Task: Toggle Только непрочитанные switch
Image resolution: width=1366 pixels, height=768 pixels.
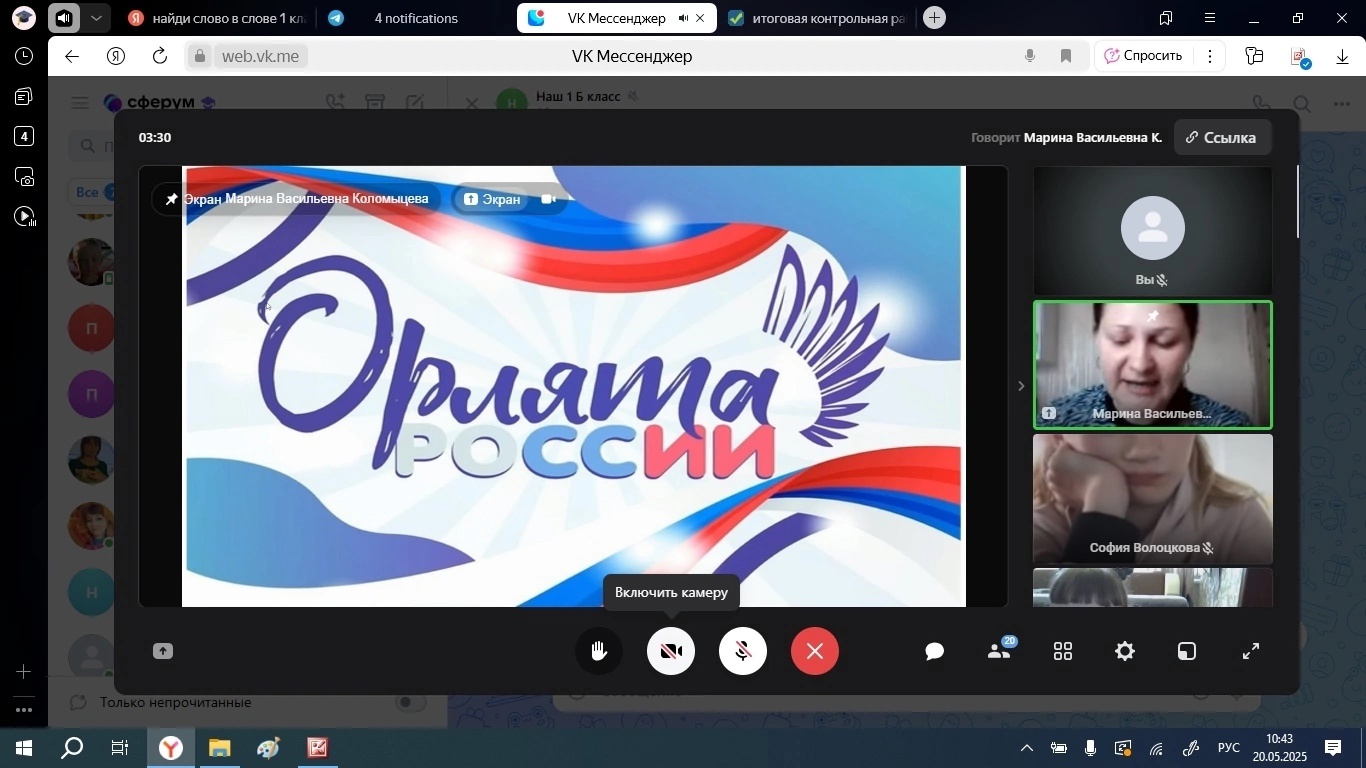Action: coord(410,703)
